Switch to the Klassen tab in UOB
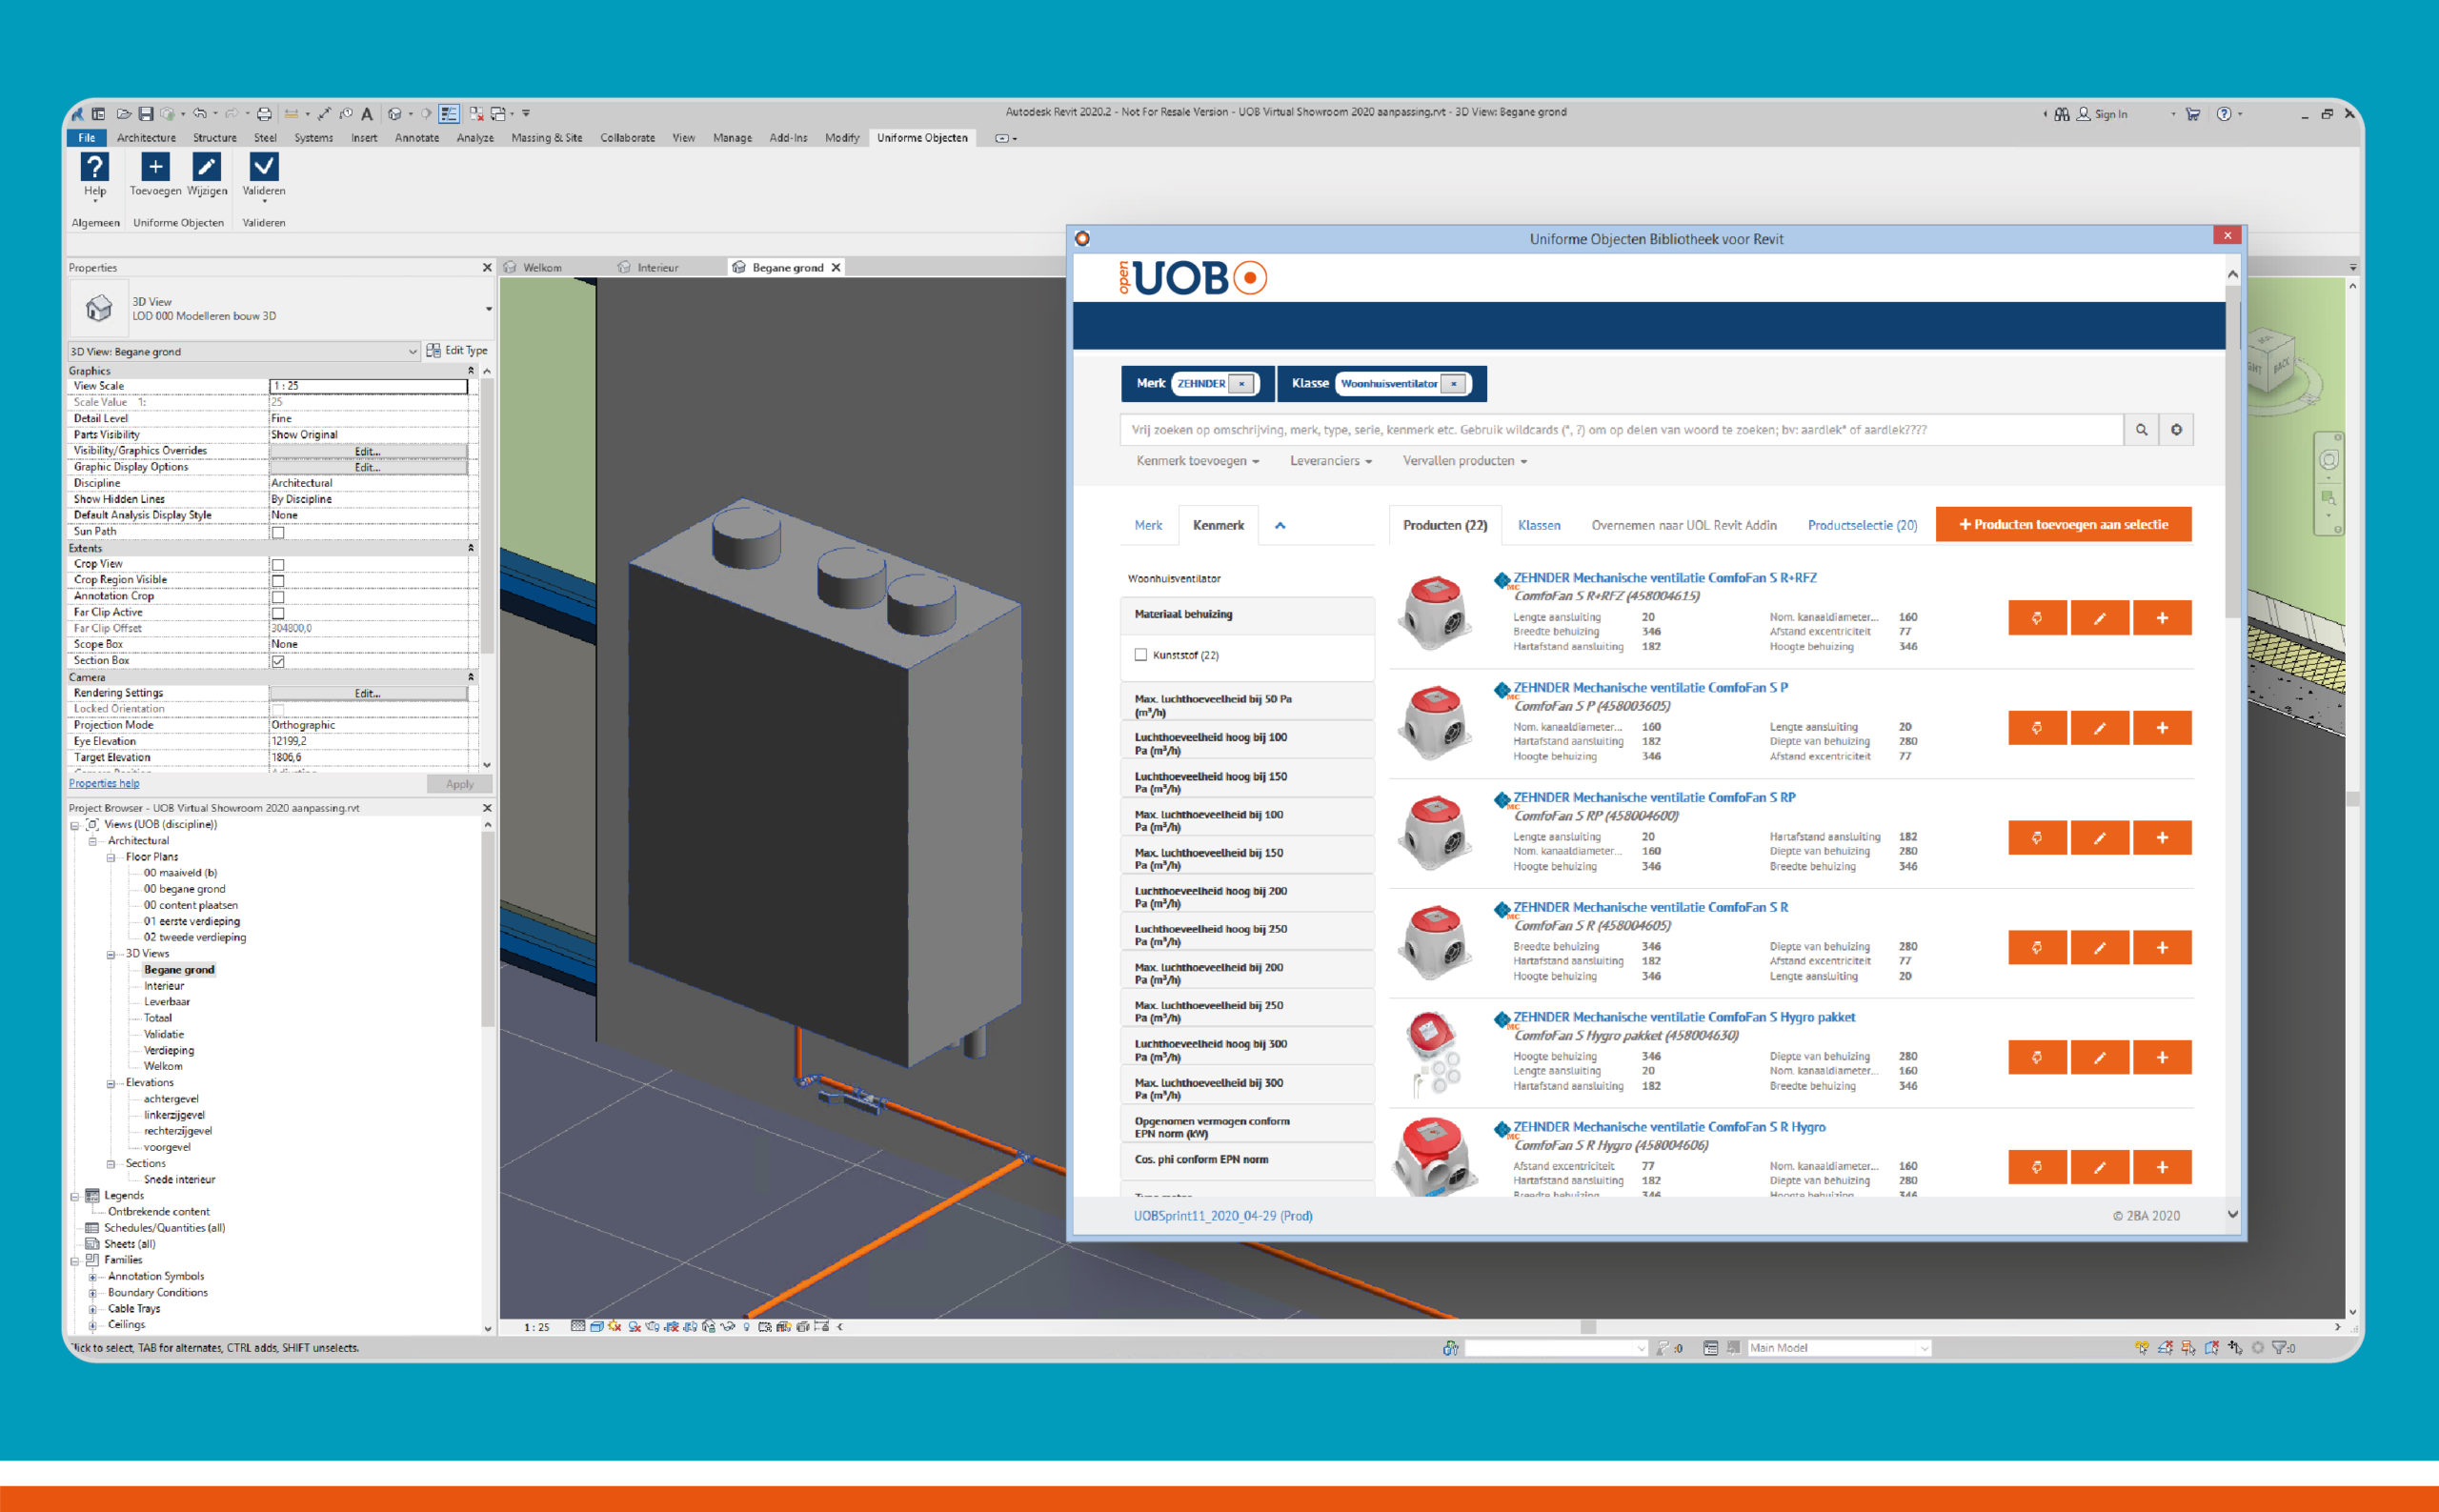 1539,525
